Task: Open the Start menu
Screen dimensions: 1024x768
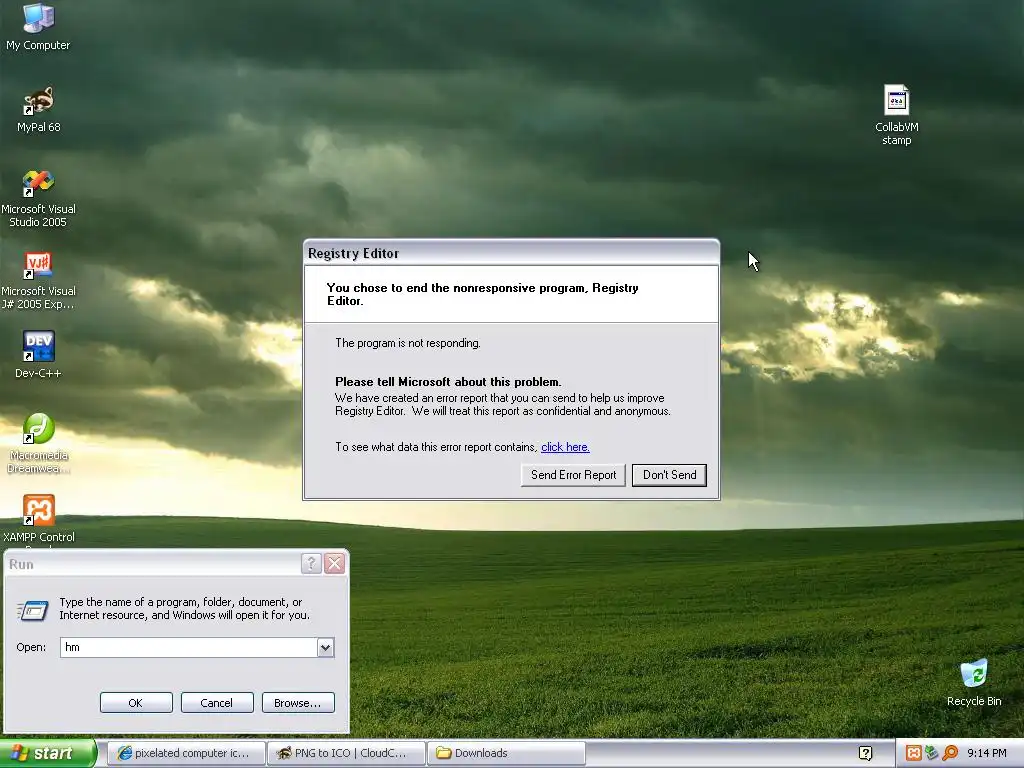Action: coord(48,753)
